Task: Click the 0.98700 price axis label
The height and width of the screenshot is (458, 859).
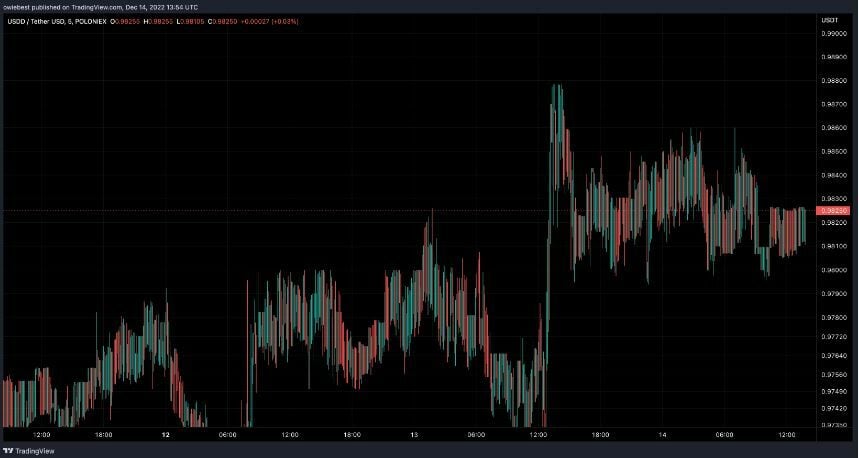Action: [x=833, y=104]
